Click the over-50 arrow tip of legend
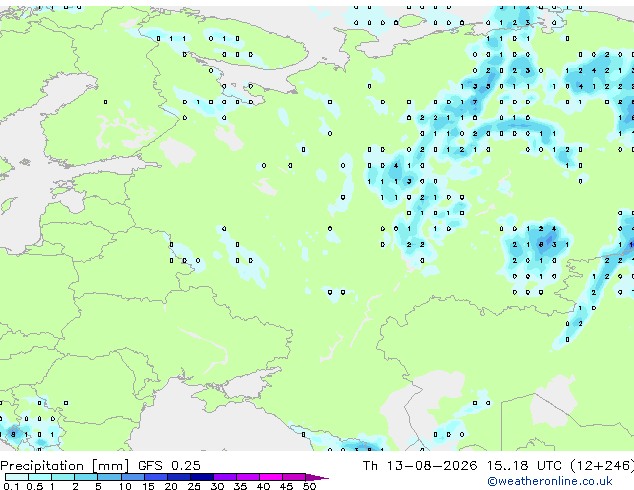 [x=317, y=477]
